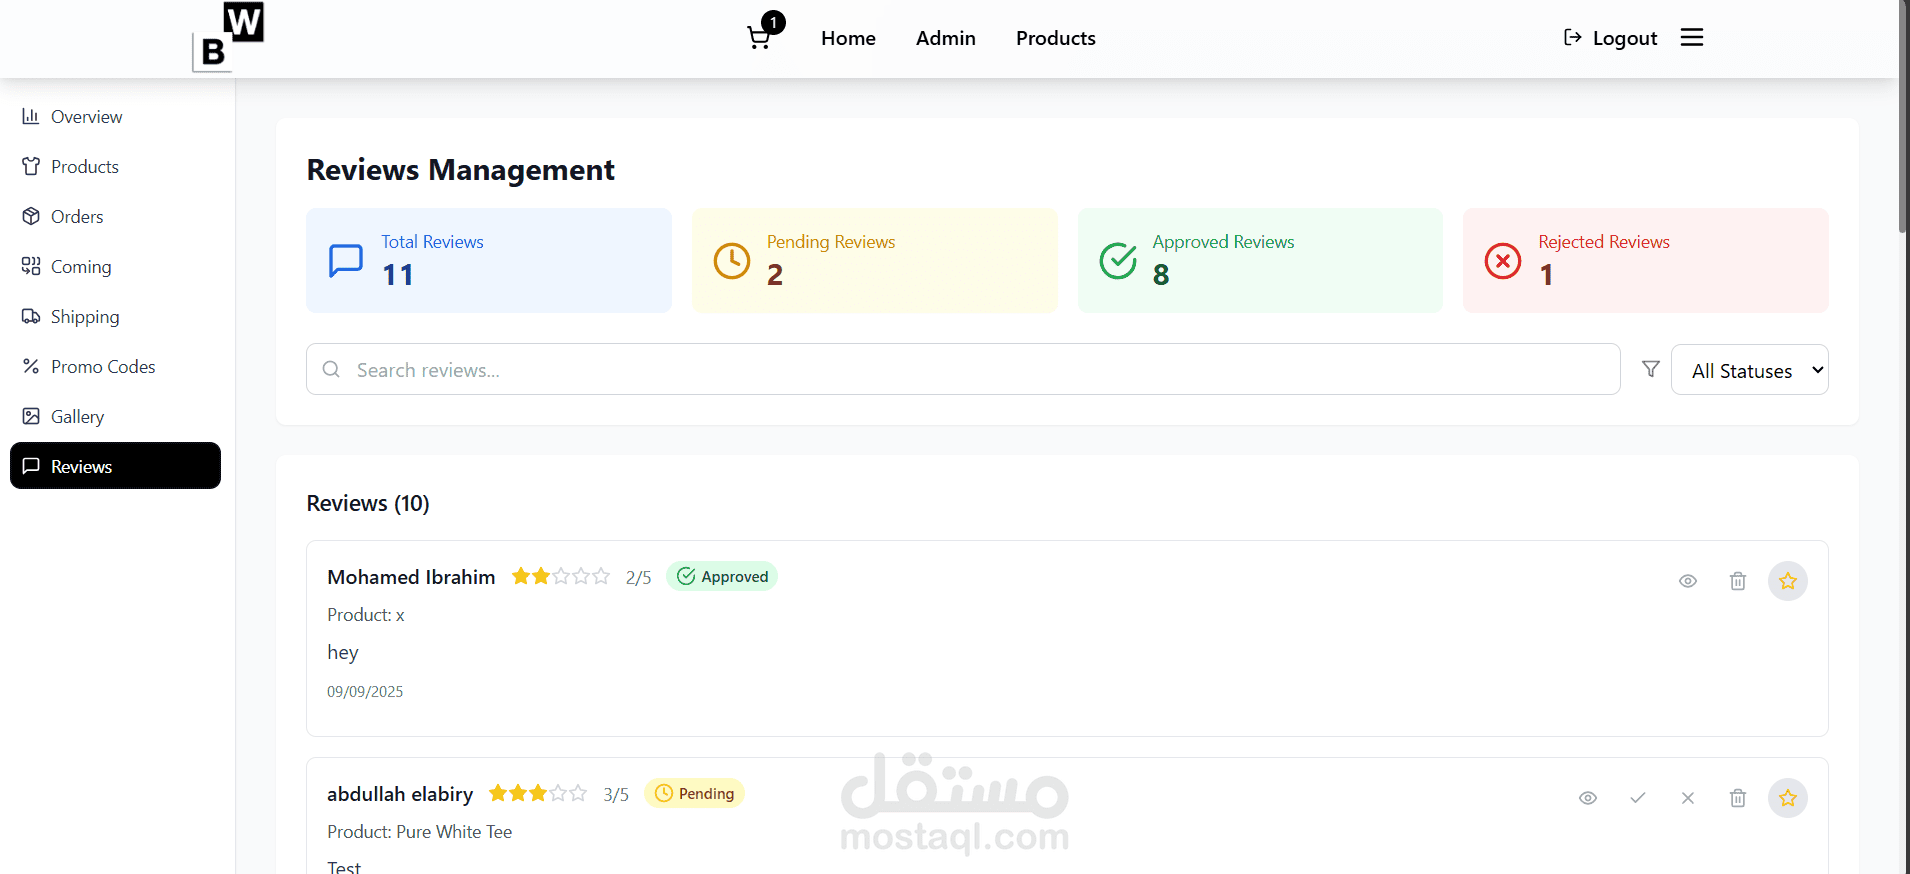Focus the Search reviews field

pyautogui.click(x=963, y=370)
